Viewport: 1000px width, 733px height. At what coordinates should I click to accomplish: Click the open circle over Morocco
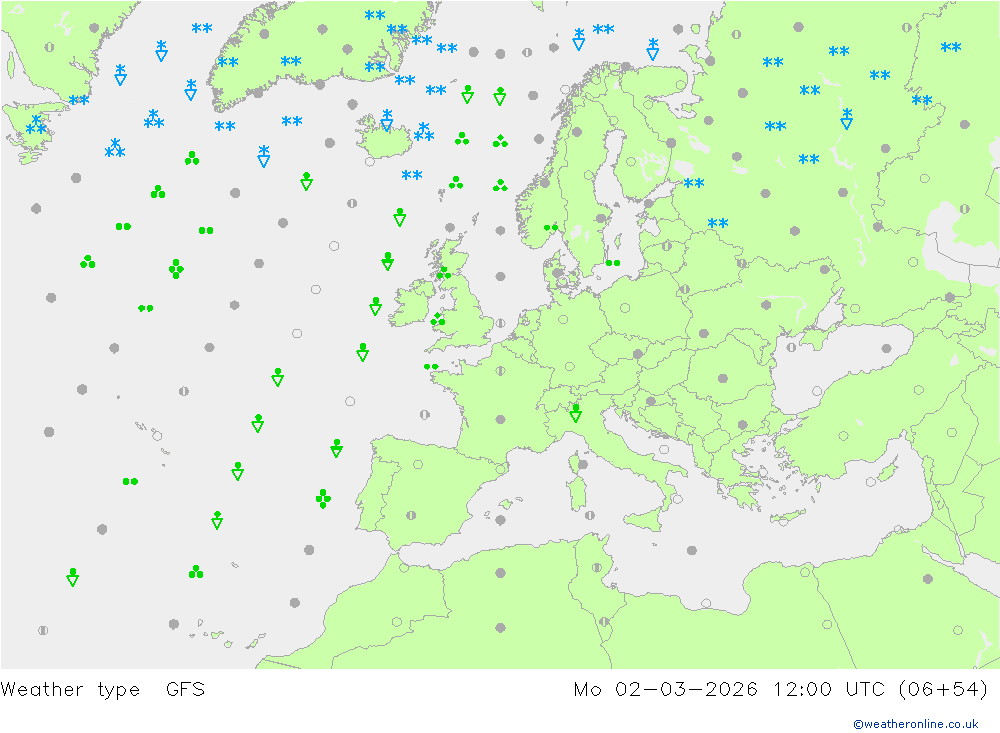397,621
